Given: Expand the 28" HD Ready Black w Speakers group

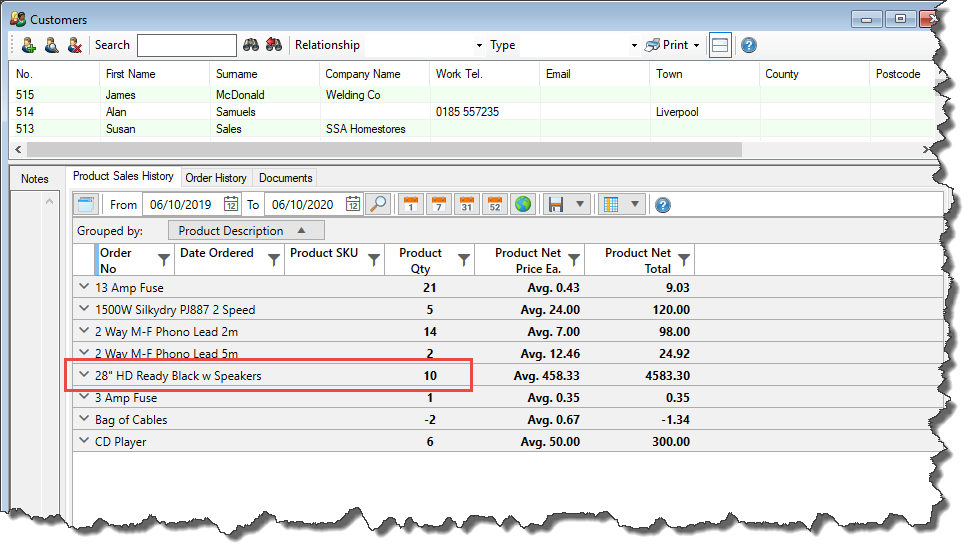Looking at the screenshot, I should click(84, 376).
